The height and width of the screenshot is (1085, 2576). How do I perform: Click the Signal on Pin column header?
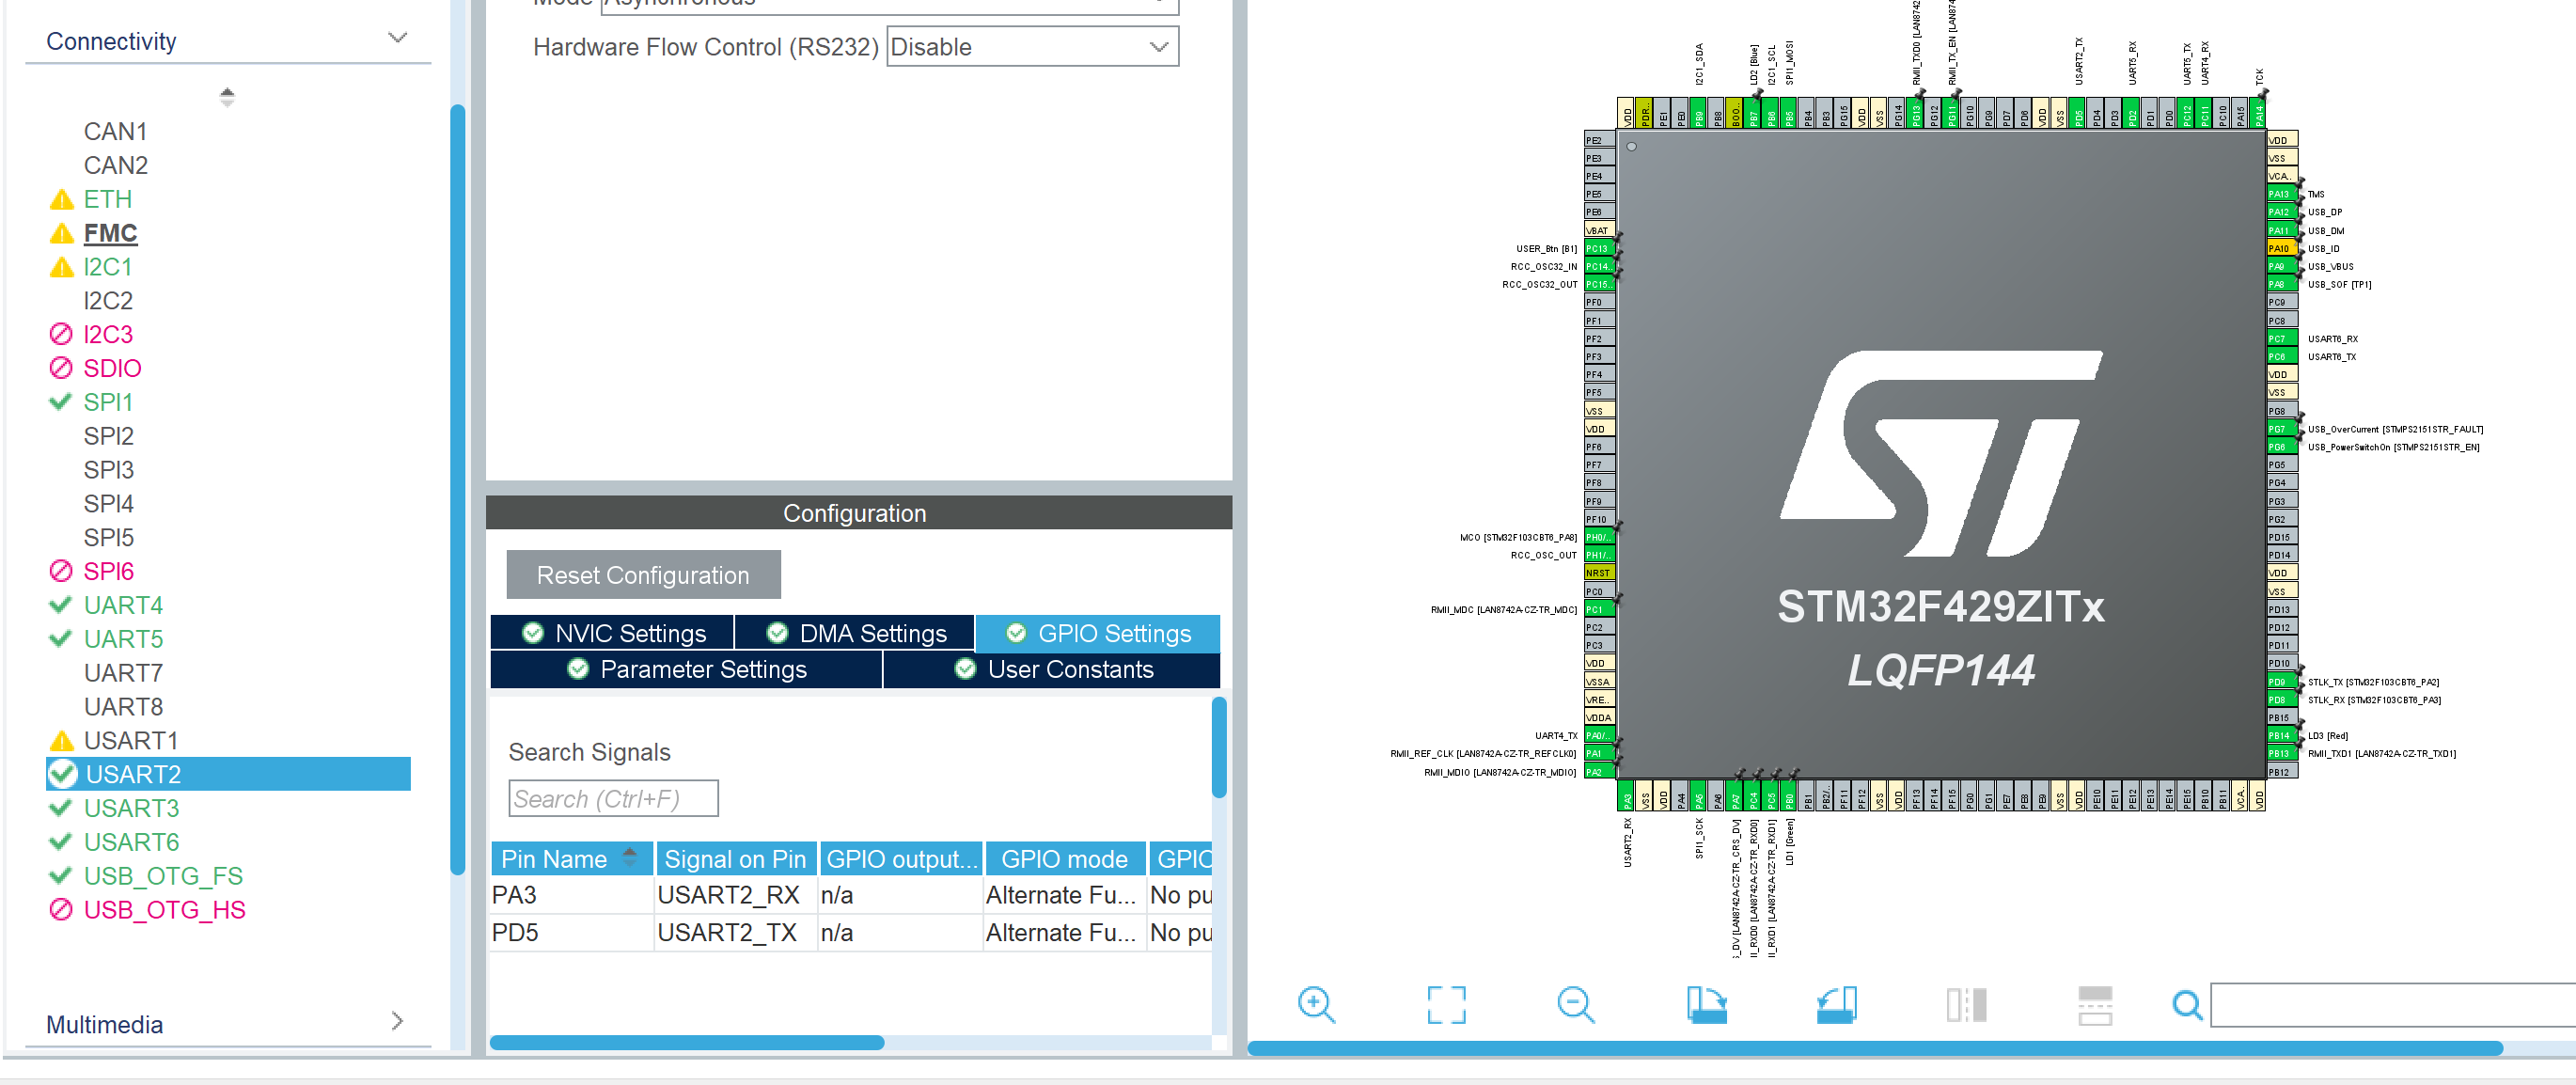(735, 859)
